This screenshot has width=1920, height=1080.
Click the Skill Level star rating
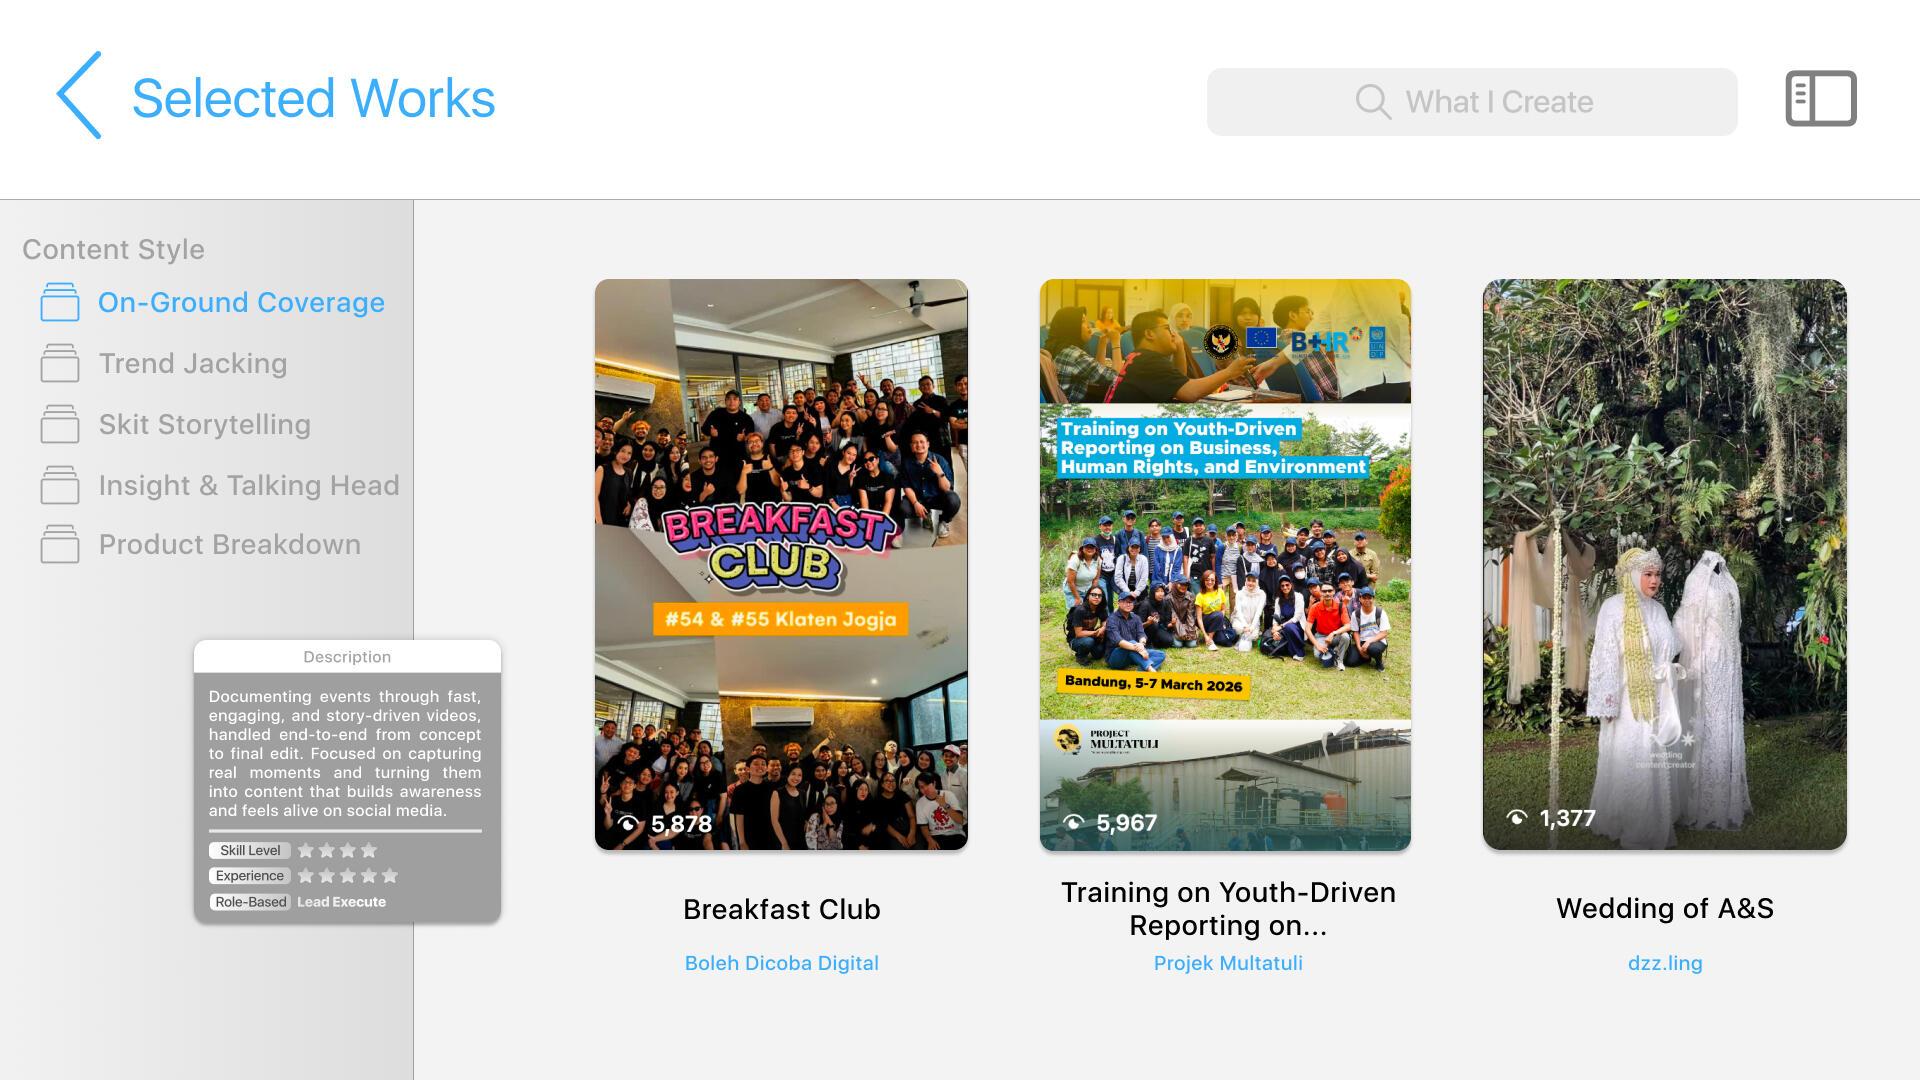(337, 850)
